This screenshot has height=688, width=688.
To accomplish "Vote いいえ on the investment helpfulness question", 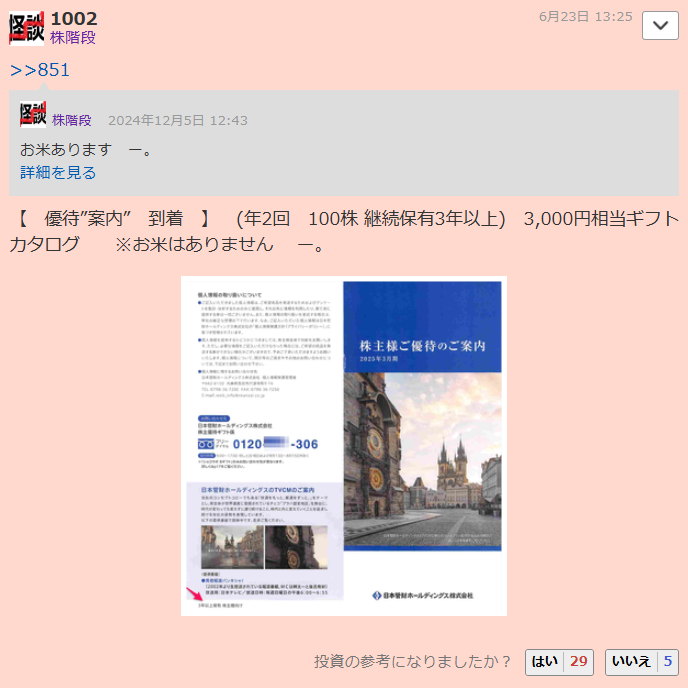I will [x=642, y=662].
